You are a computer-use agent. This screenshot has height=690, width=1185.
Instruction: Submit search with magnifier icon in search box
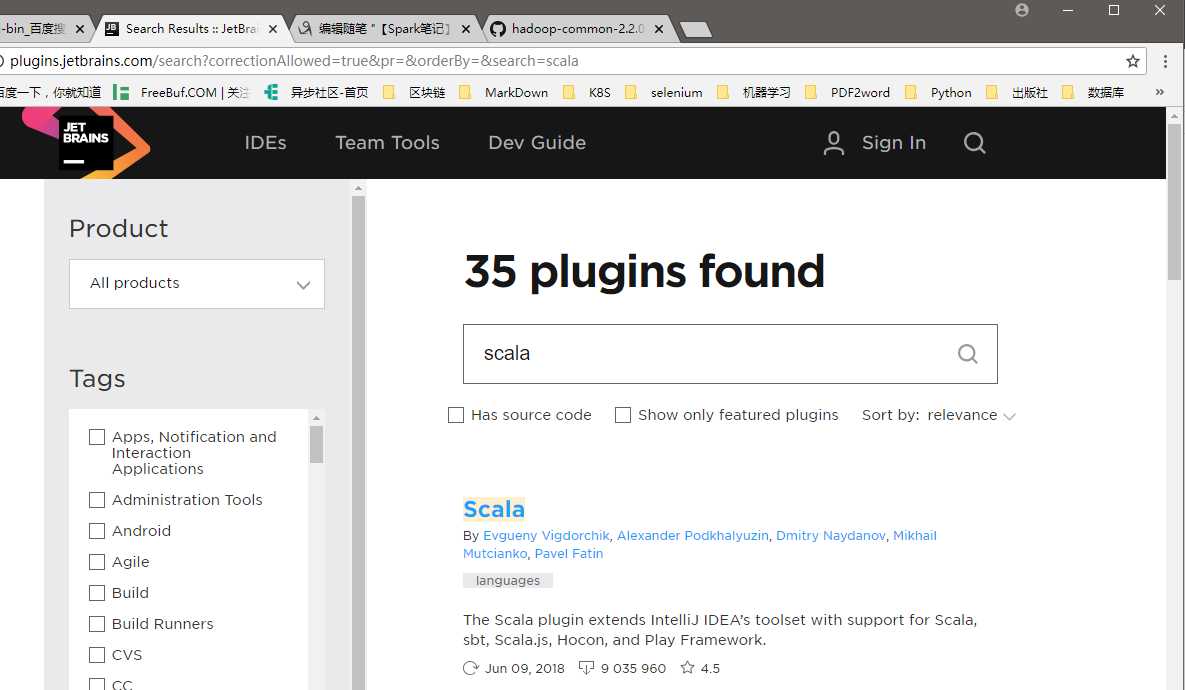967,354
